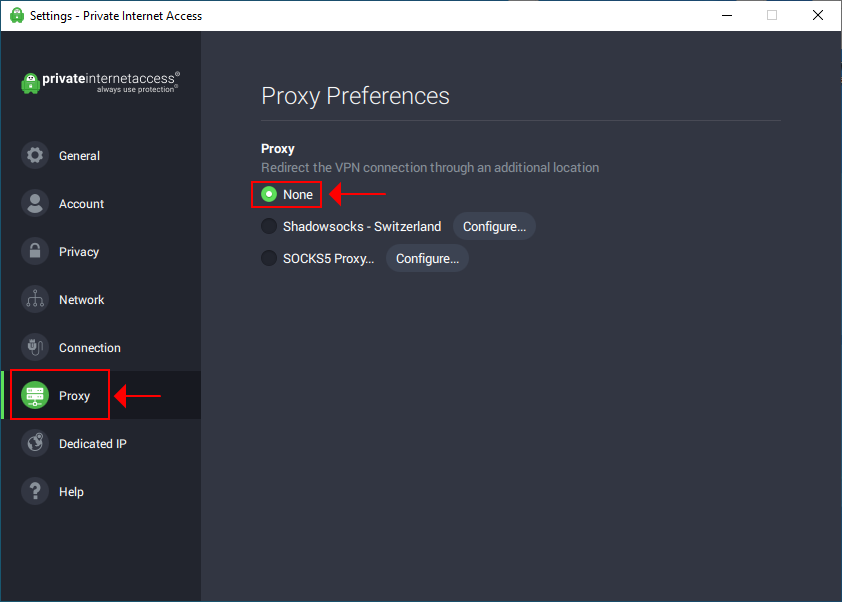This screenshot has height=602, width=842.
Task: Click the Private Internet Access logo
Action: tap(100, 82)
